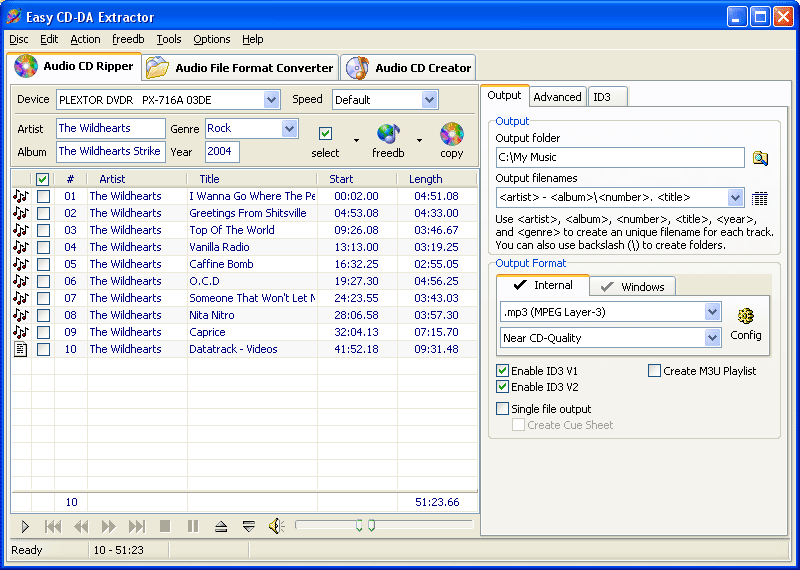Click data track icon of track 10
The height and width of the screenshot is (570, 800).
click(x=20, y=349)
